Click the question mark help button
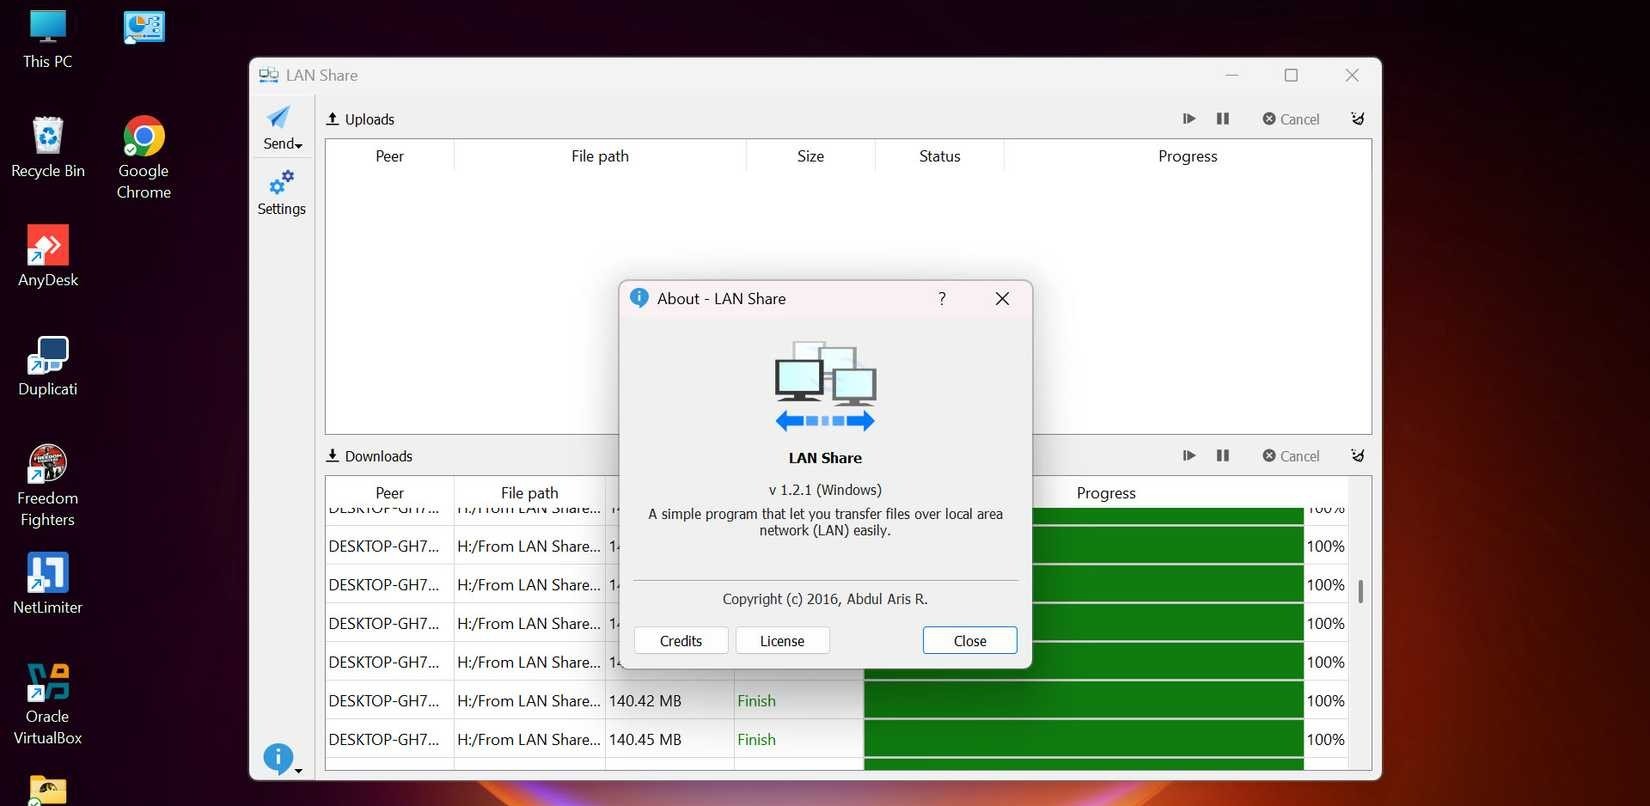Image resolution: width=1650 pixels, height=806 pixels. (x=942, y=299)
